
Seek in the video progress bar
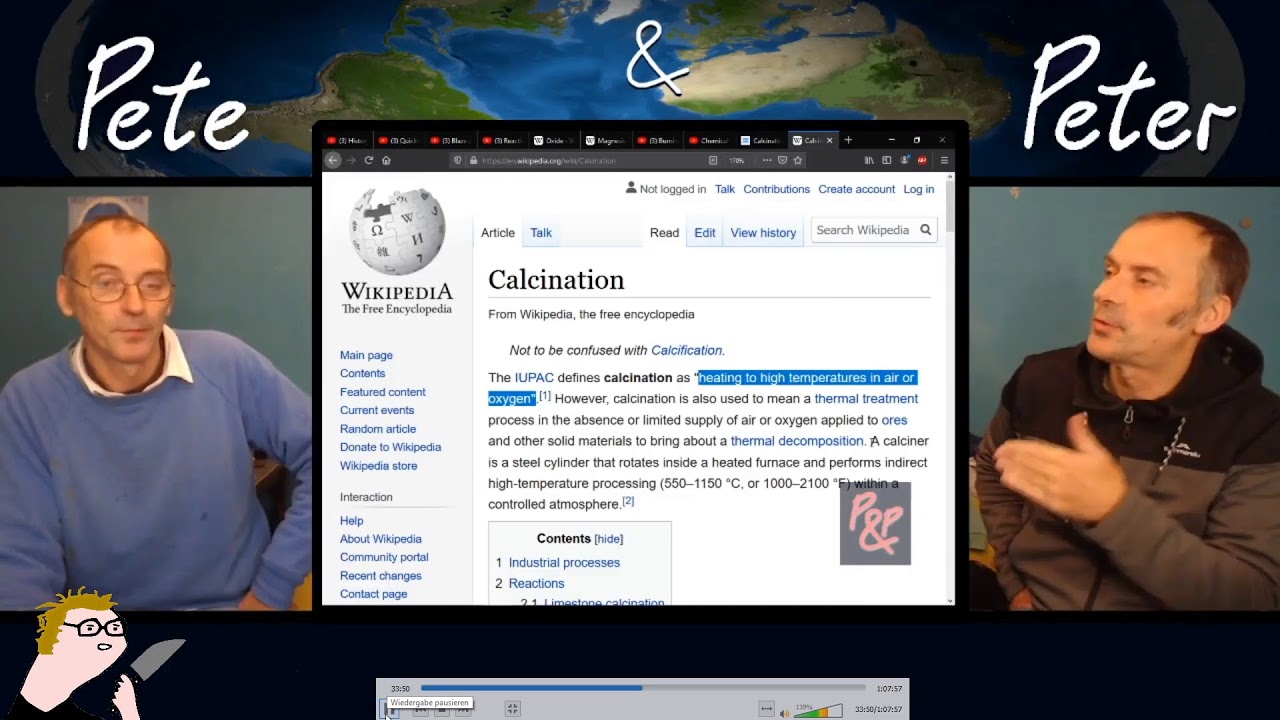click(643, 688)
